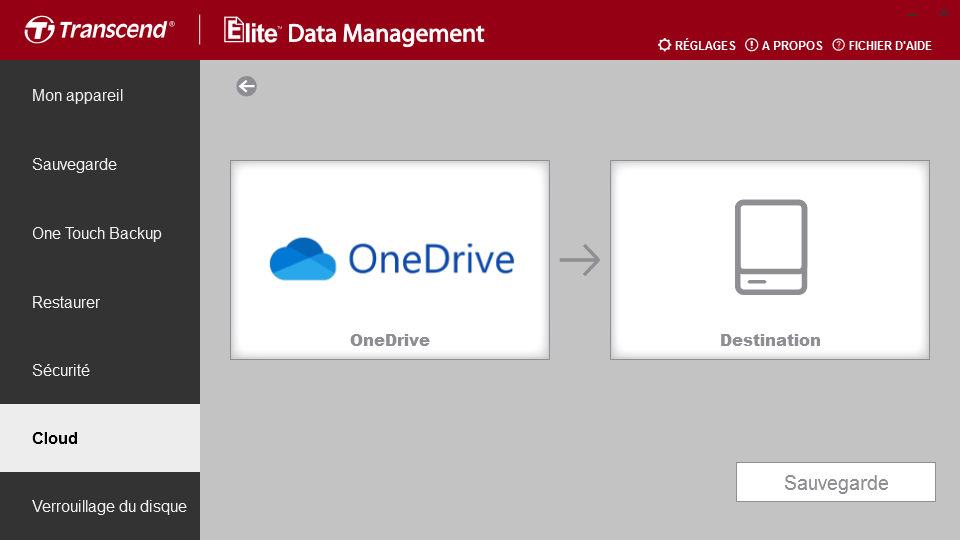Viewport: 960px width, 540px height.
Task: Open Verrouillage du disque section
Action: click(100, 506)
